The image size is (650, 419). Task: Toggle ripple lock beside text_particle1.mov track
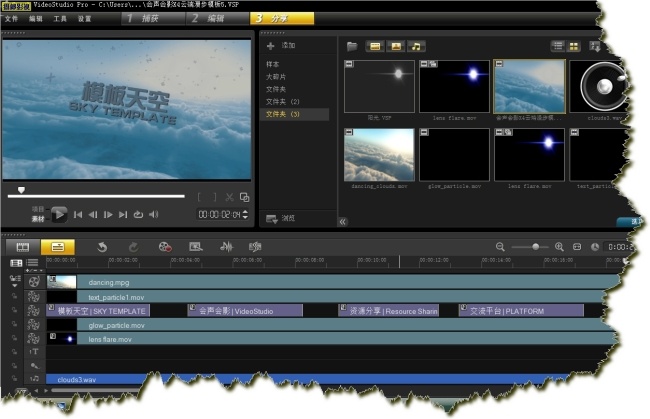coord(15,296)
